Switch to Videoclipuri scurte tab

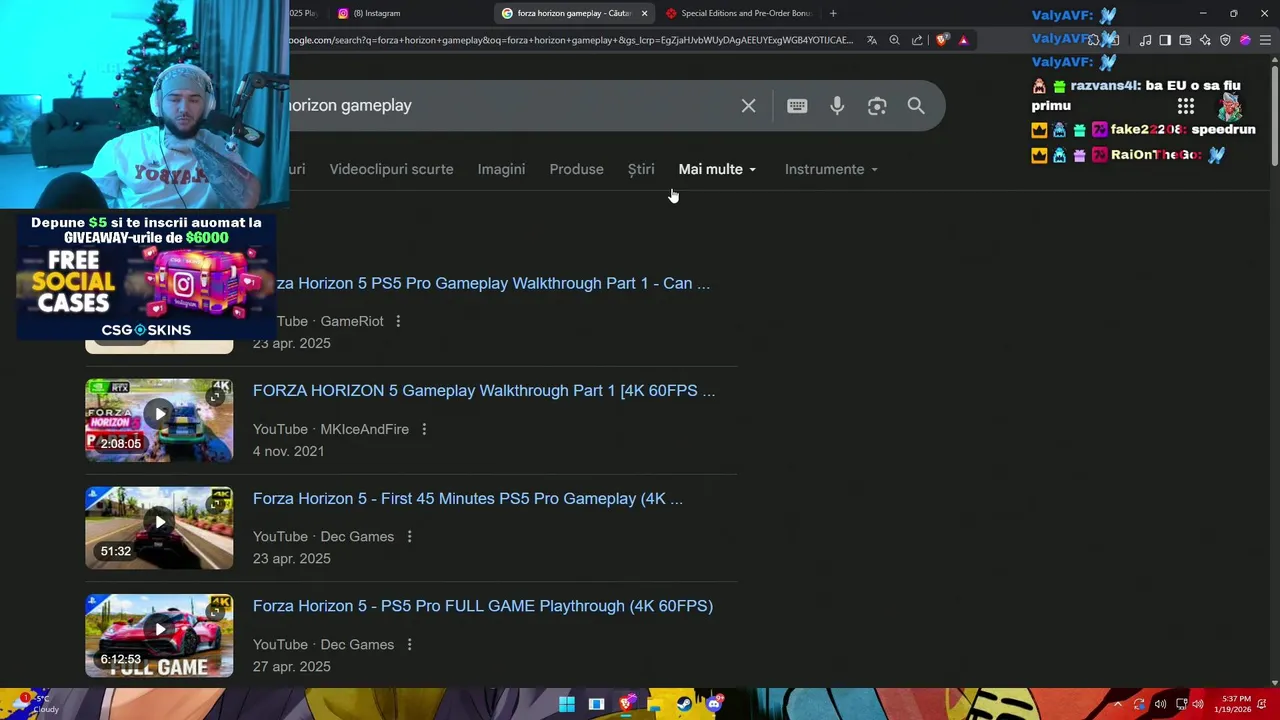coord(391,169)
